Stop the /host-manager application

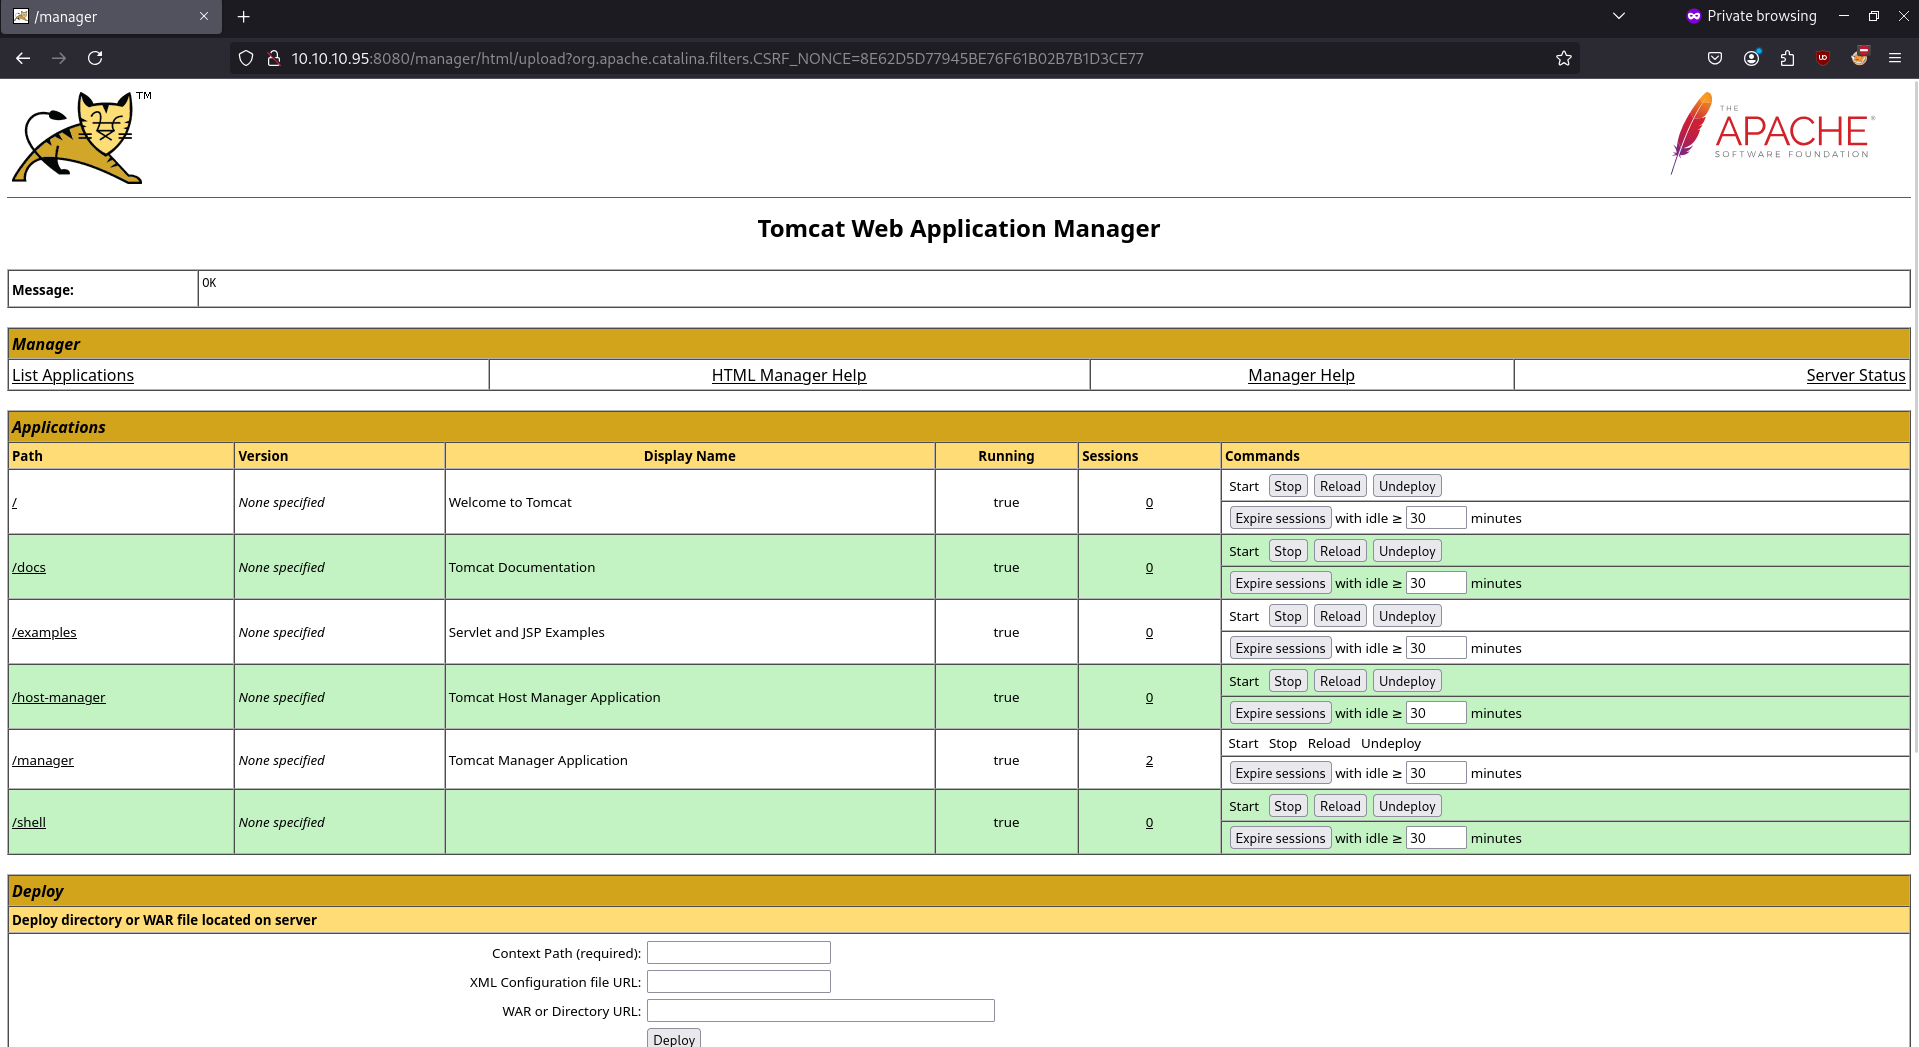(x=1288, y=681)
